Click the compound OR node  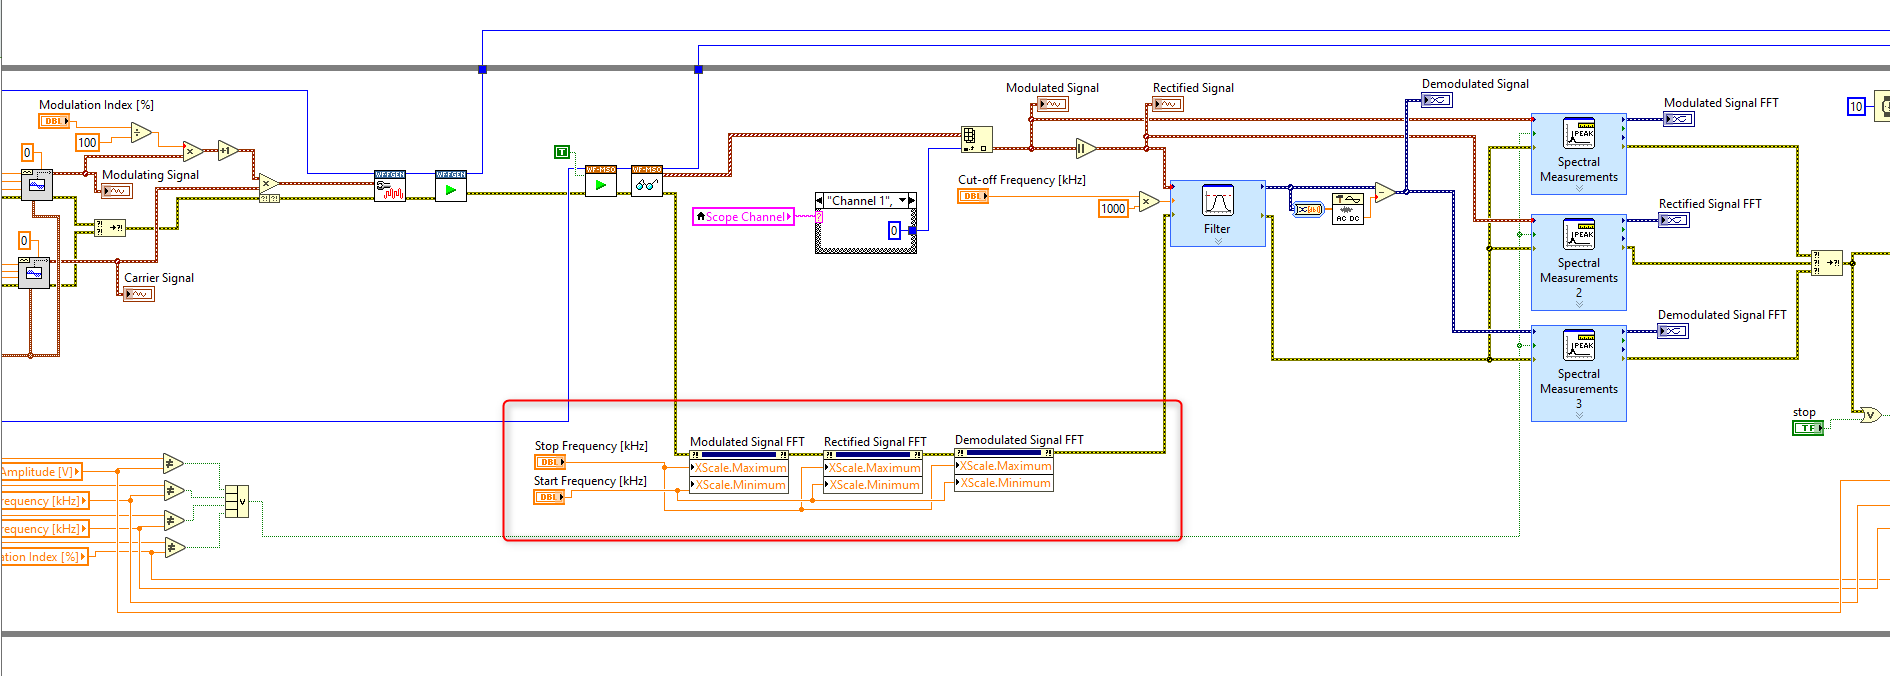(x=237, y=501)
